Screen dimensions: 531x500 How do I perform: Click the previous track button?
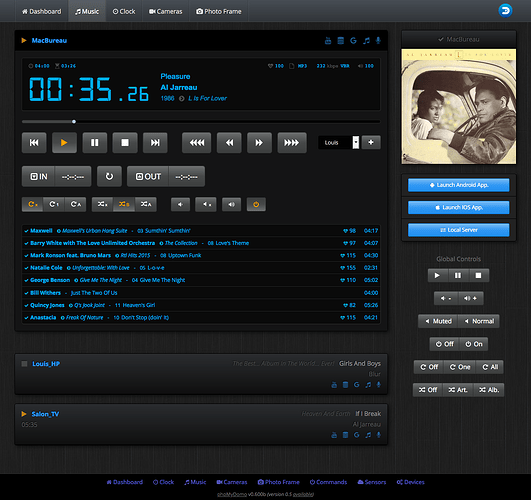[x=34, y=143]
